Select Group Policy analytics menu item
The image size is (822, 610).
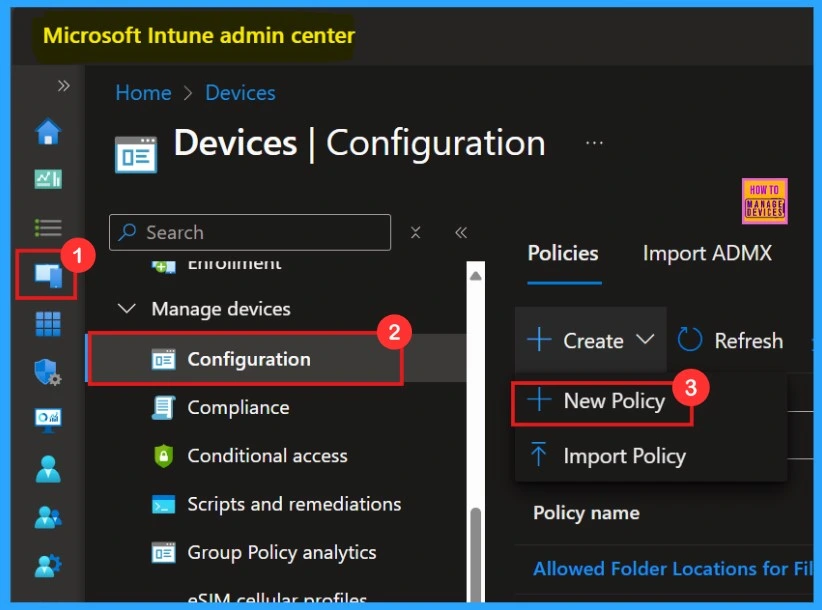282,552
